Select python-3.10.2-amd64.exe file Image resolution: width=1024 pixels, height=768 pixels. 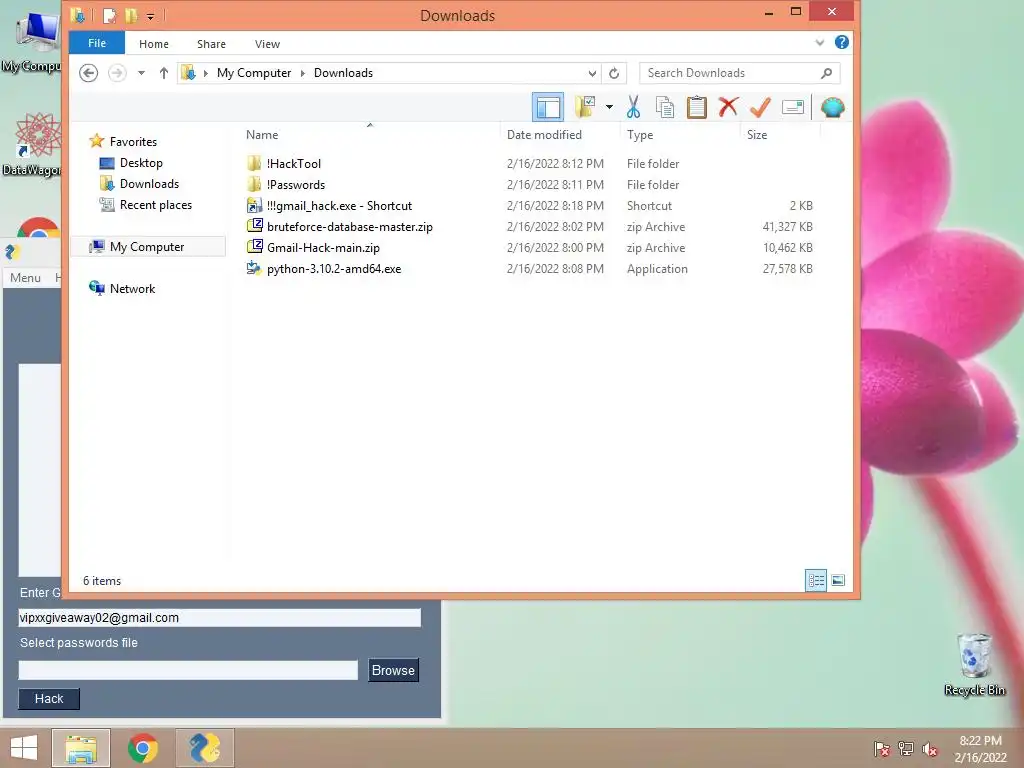334,268
